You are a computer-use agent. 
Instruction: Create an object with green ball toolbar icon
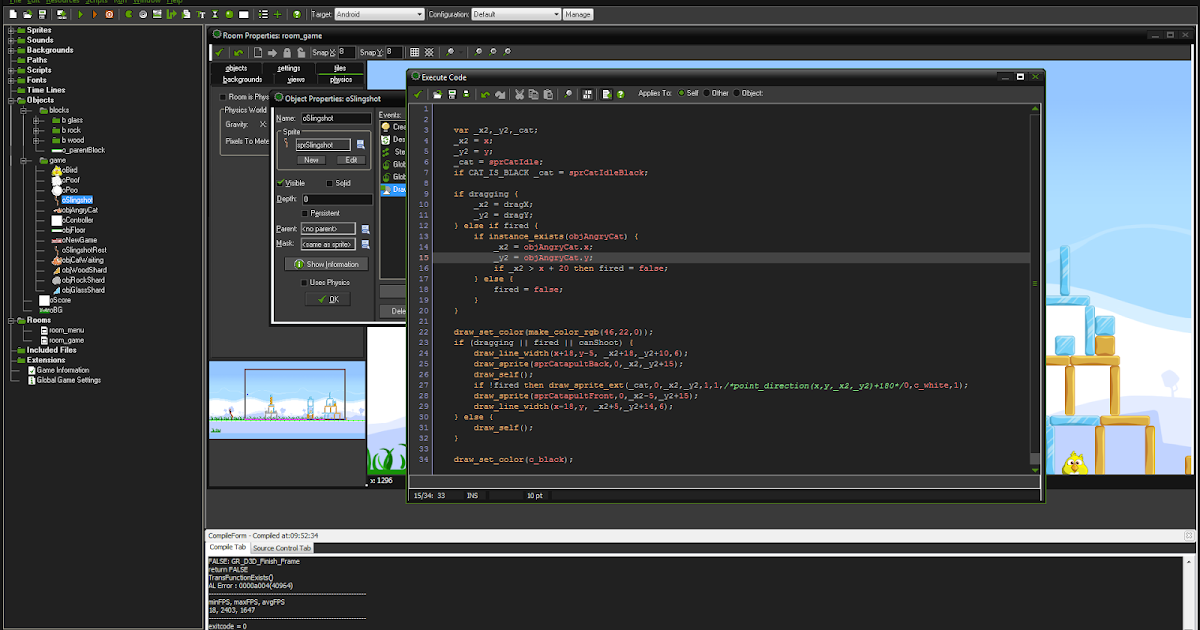pyautogui.click(x=229, y=14)
